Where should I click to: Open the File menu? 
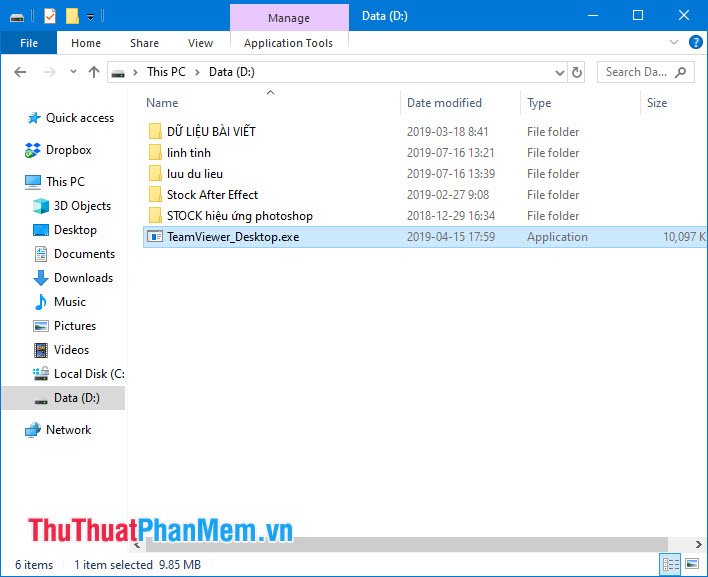(x=29, y=43)
